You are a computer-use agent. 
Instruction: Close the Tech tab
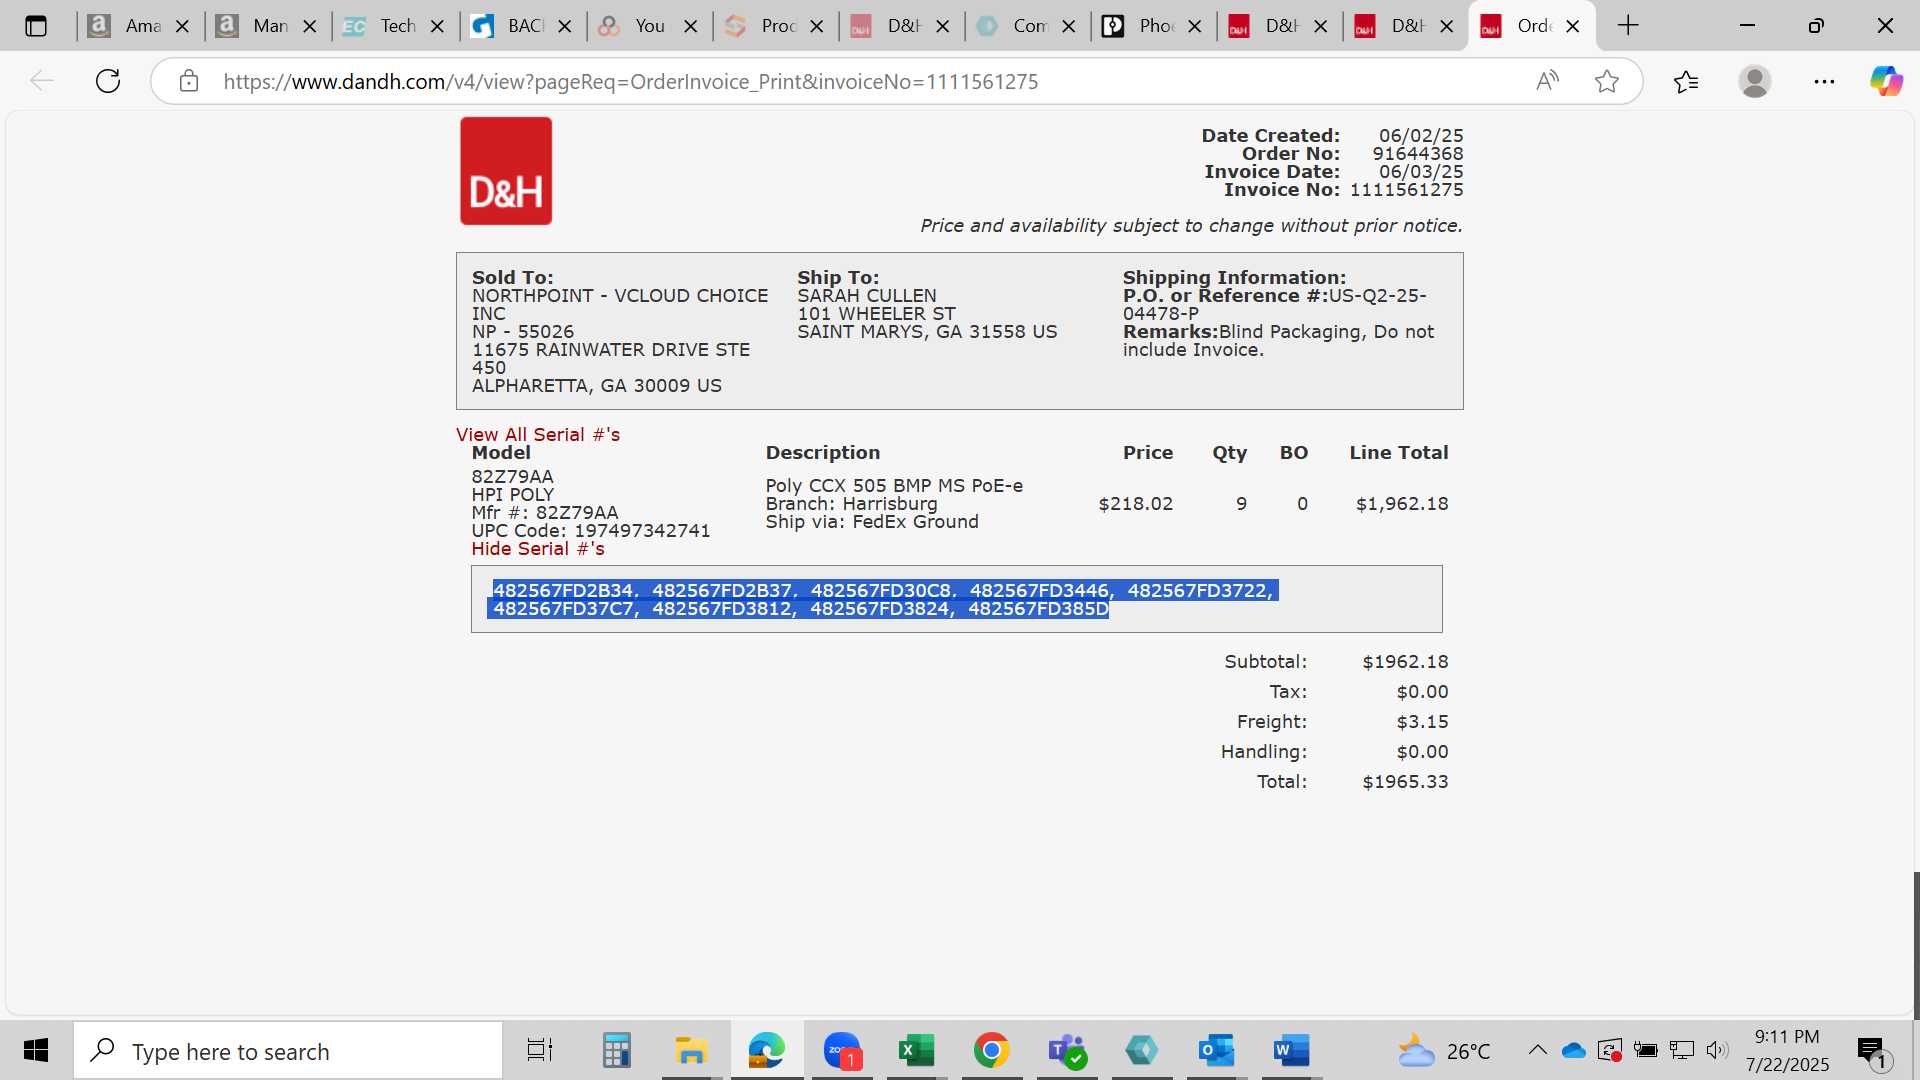(437, 26)
